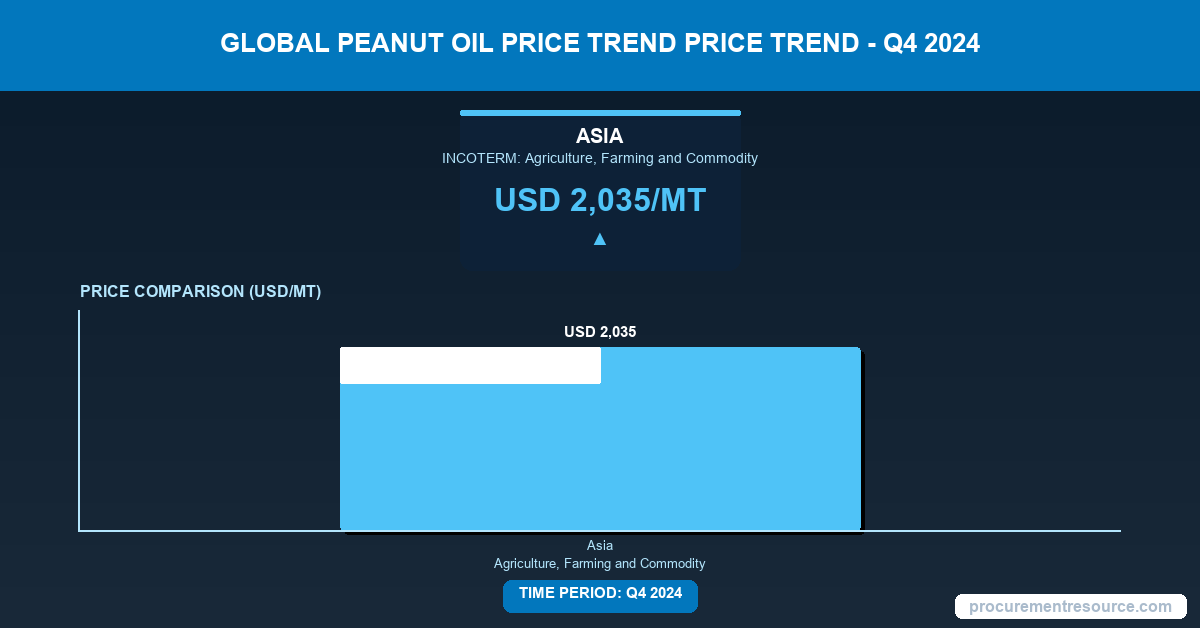Click the empty chart area right of the bar
1200x628 pixels.
(990, 430)
